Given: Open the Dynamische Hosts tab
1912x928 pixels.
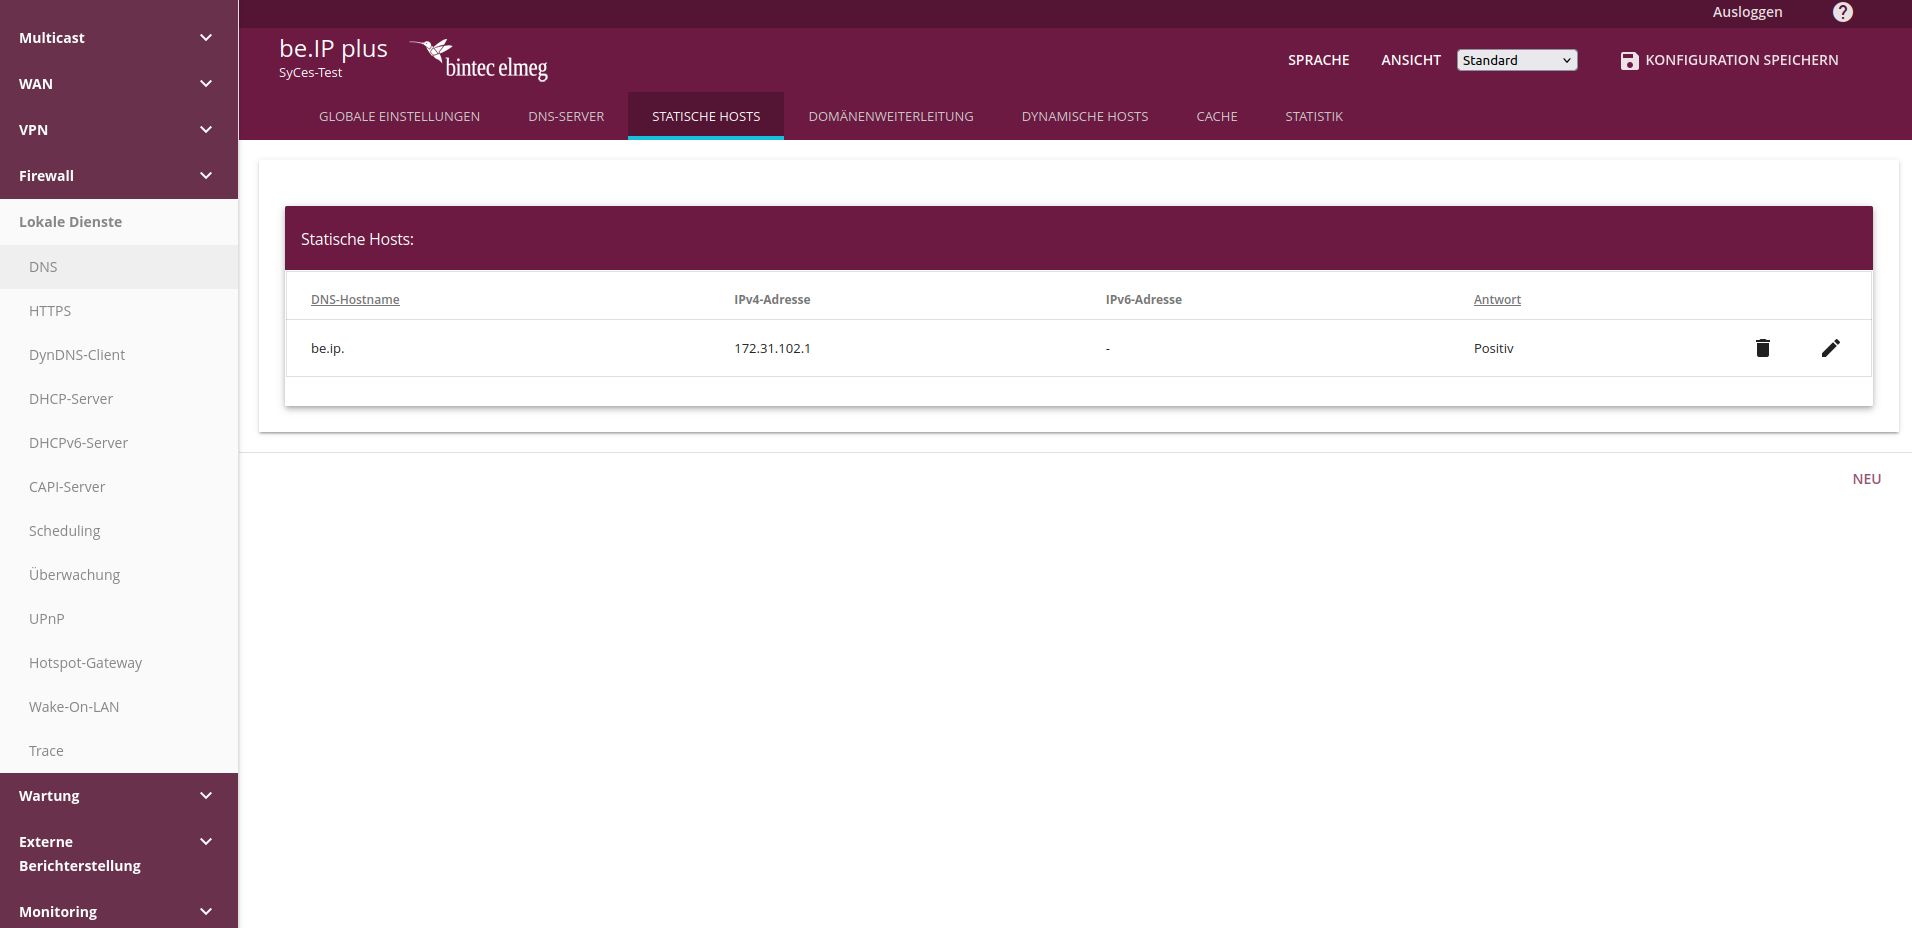Looking at the screenshot, I should point(1085,117).
